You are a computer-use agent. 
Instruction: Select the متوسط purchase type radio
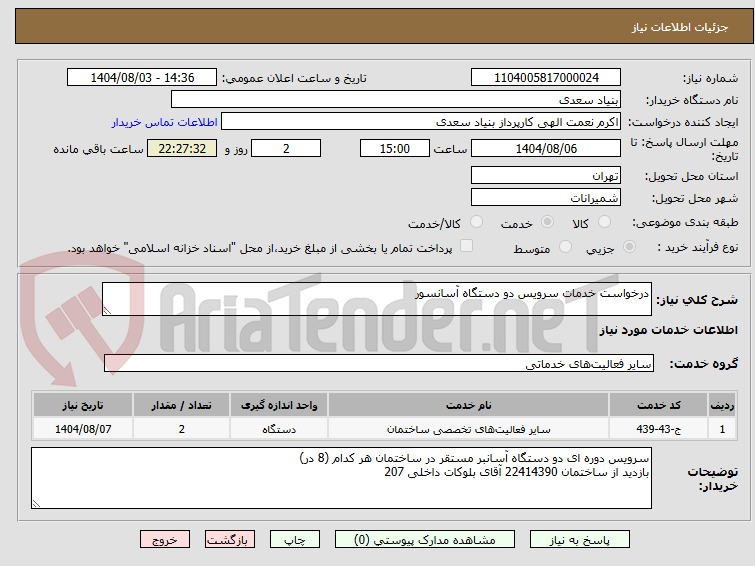pyautogui.click(x=565, y=247)
